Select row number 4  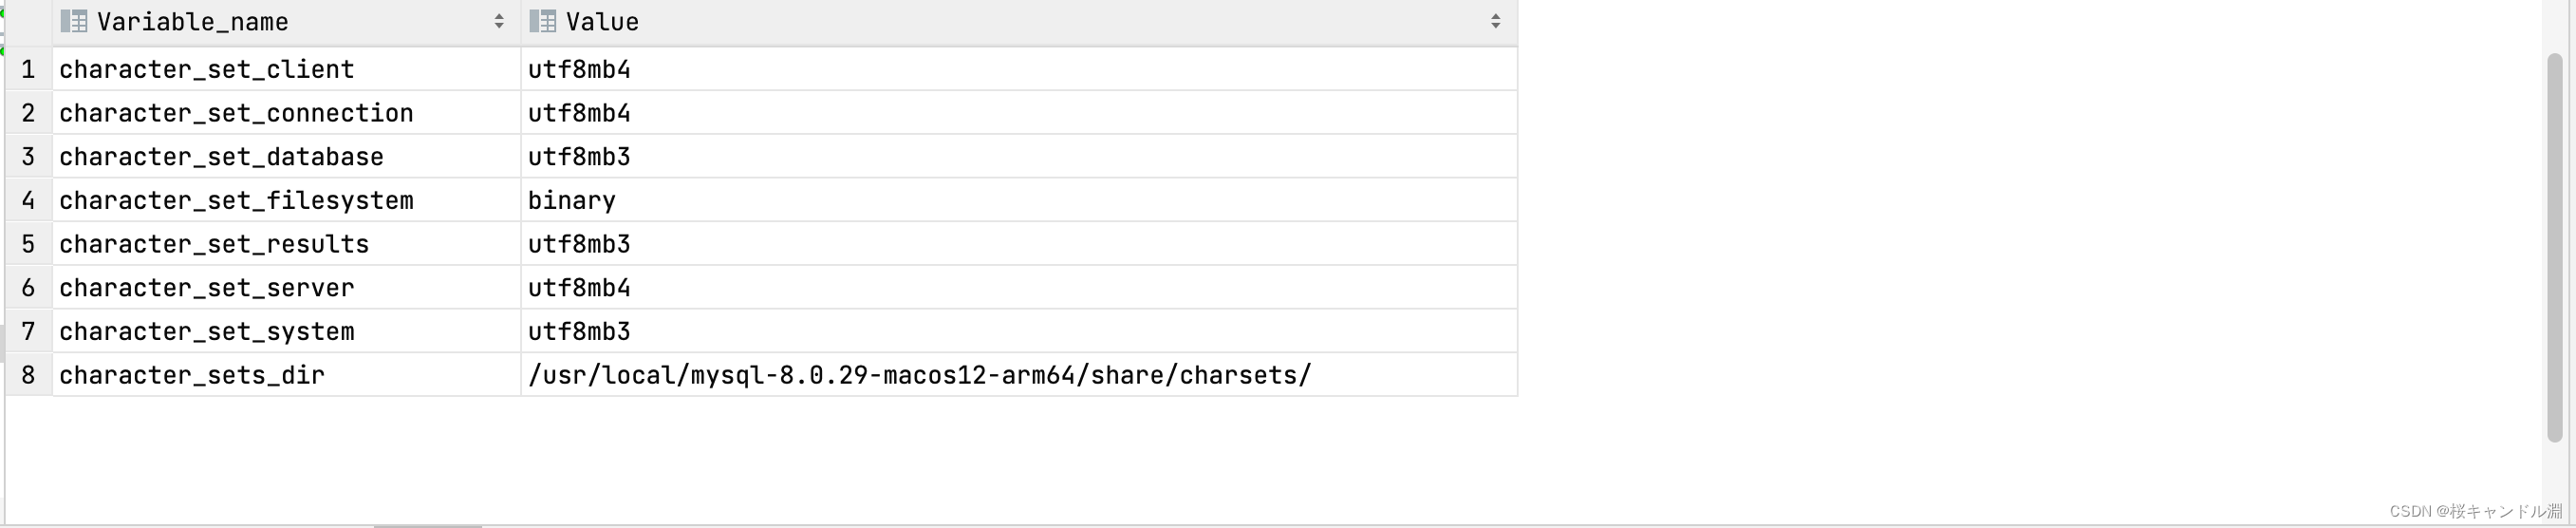pos(28,200)
